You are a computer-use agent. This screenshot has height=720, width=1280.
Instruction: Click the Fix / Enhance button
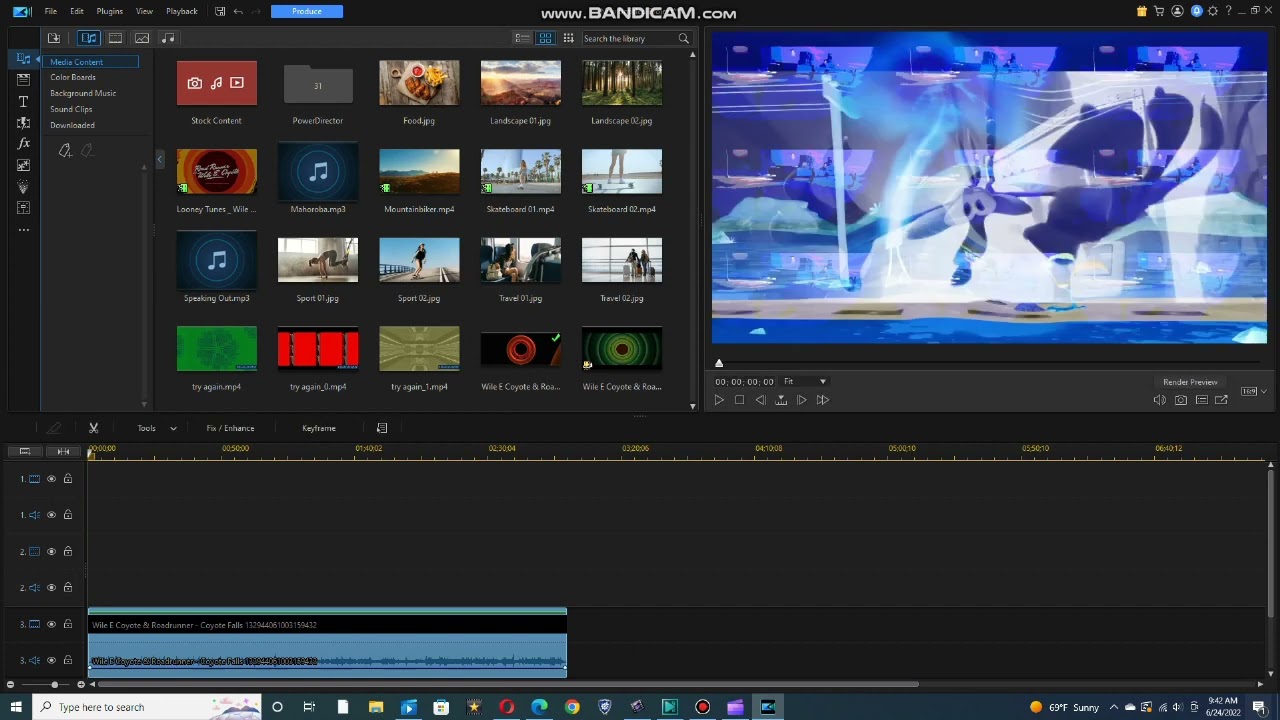pos(230,428)
